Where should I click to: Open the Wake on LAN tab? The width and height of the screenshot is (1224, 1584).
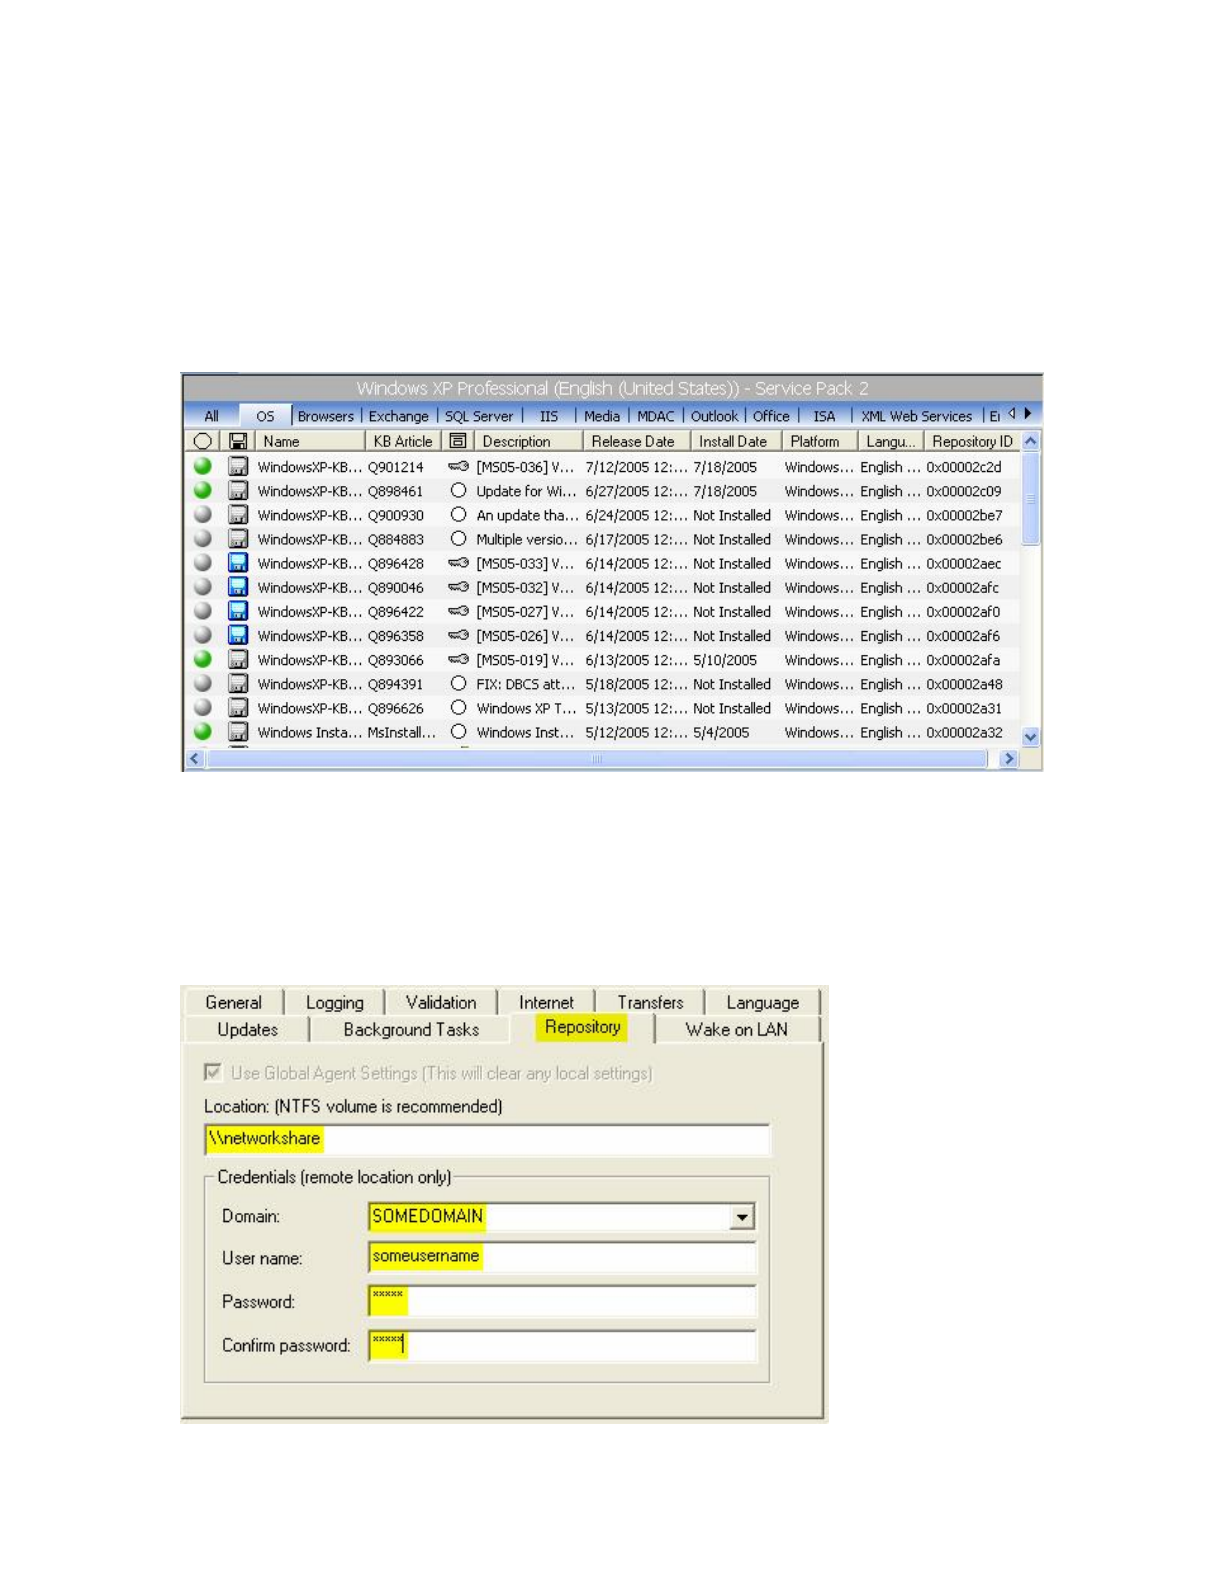pyautogui.click(x=736, y=1029)
